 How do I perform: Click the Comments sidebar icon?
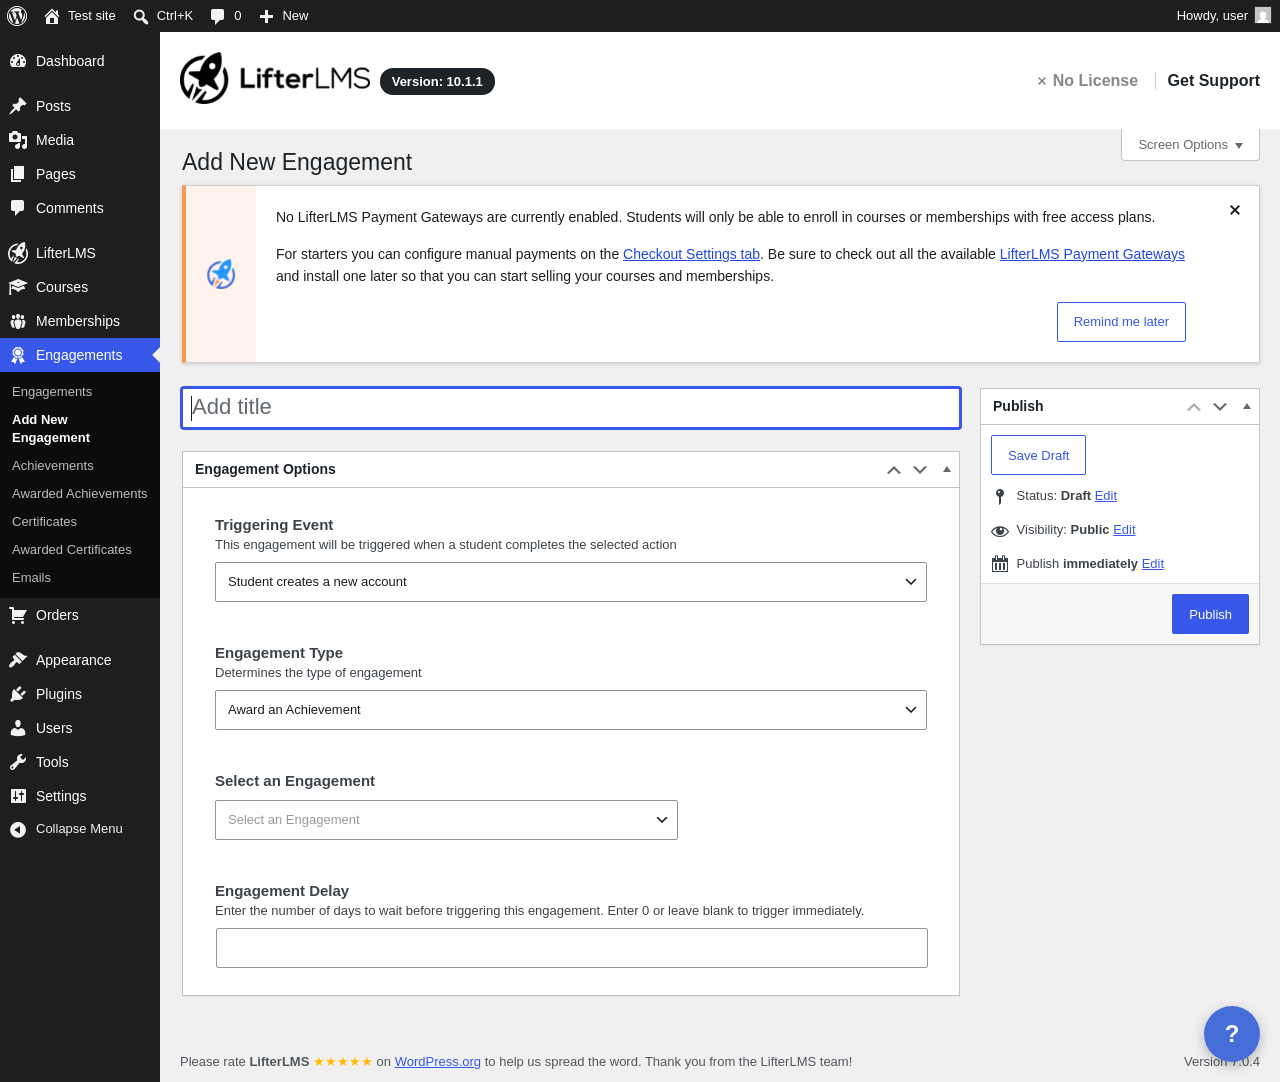(18, 208)
